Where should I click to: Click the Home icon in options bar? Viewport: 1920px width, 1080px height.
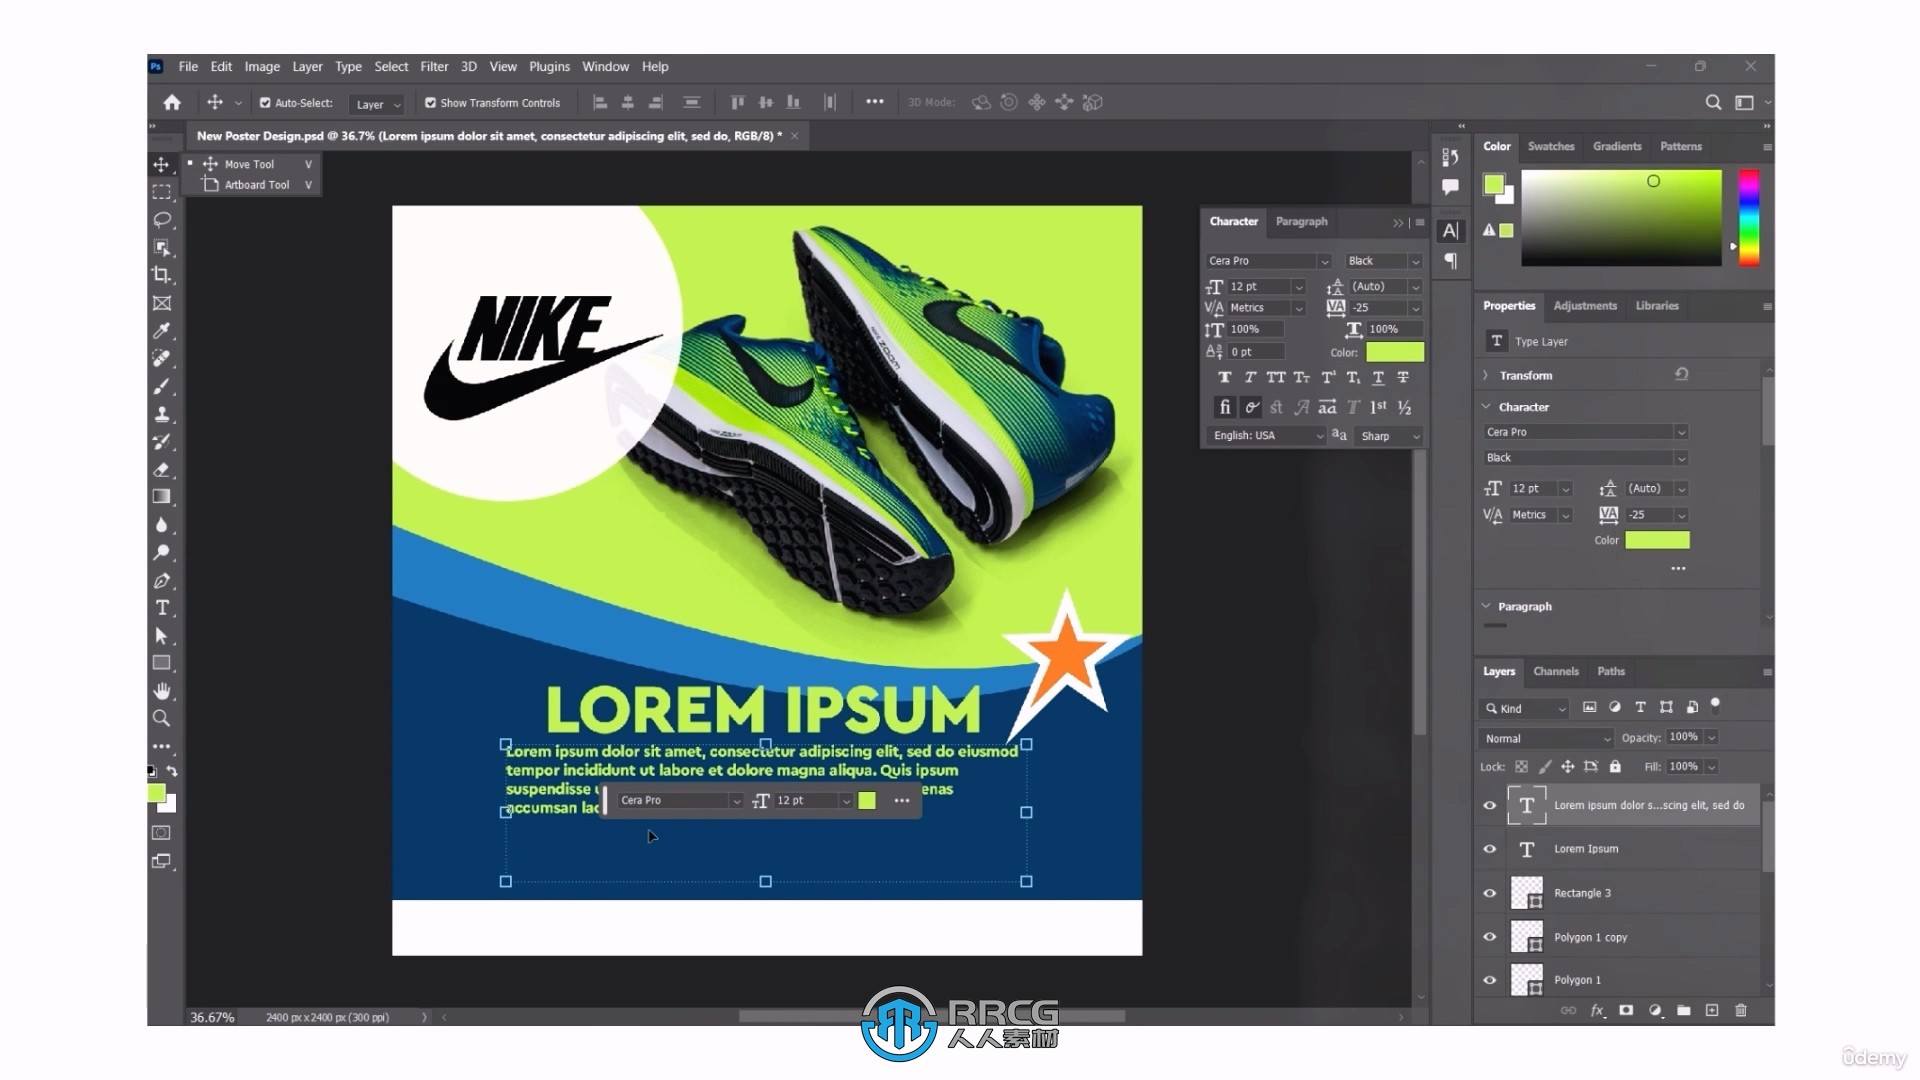[172, 102]
